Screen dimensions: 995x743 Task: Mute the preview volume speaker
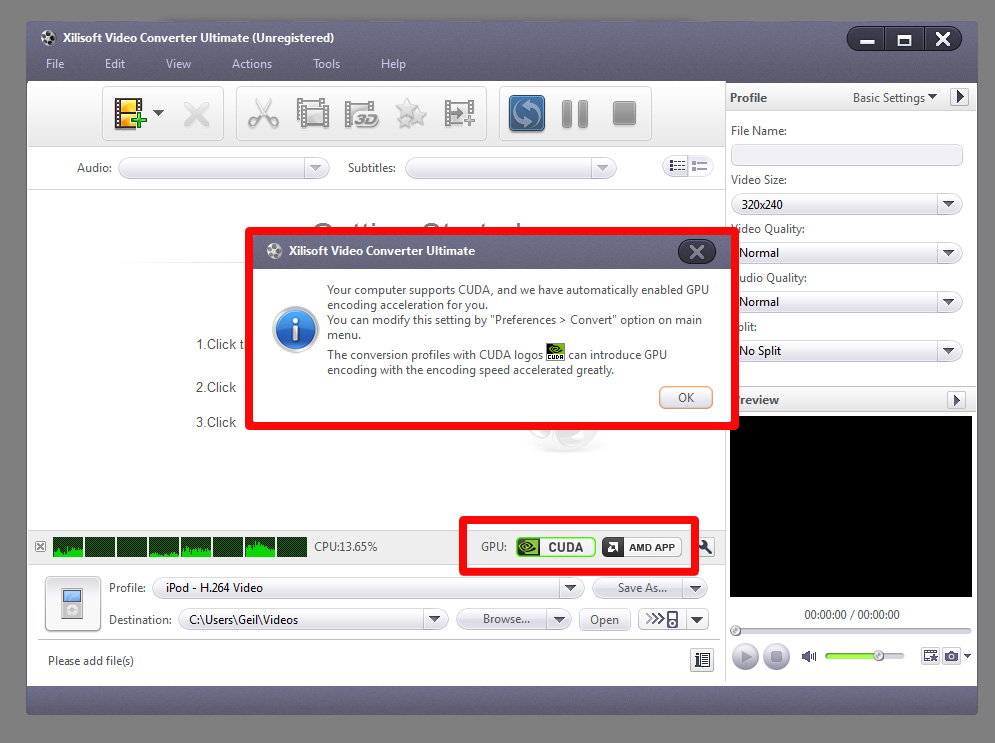point(809,656)
